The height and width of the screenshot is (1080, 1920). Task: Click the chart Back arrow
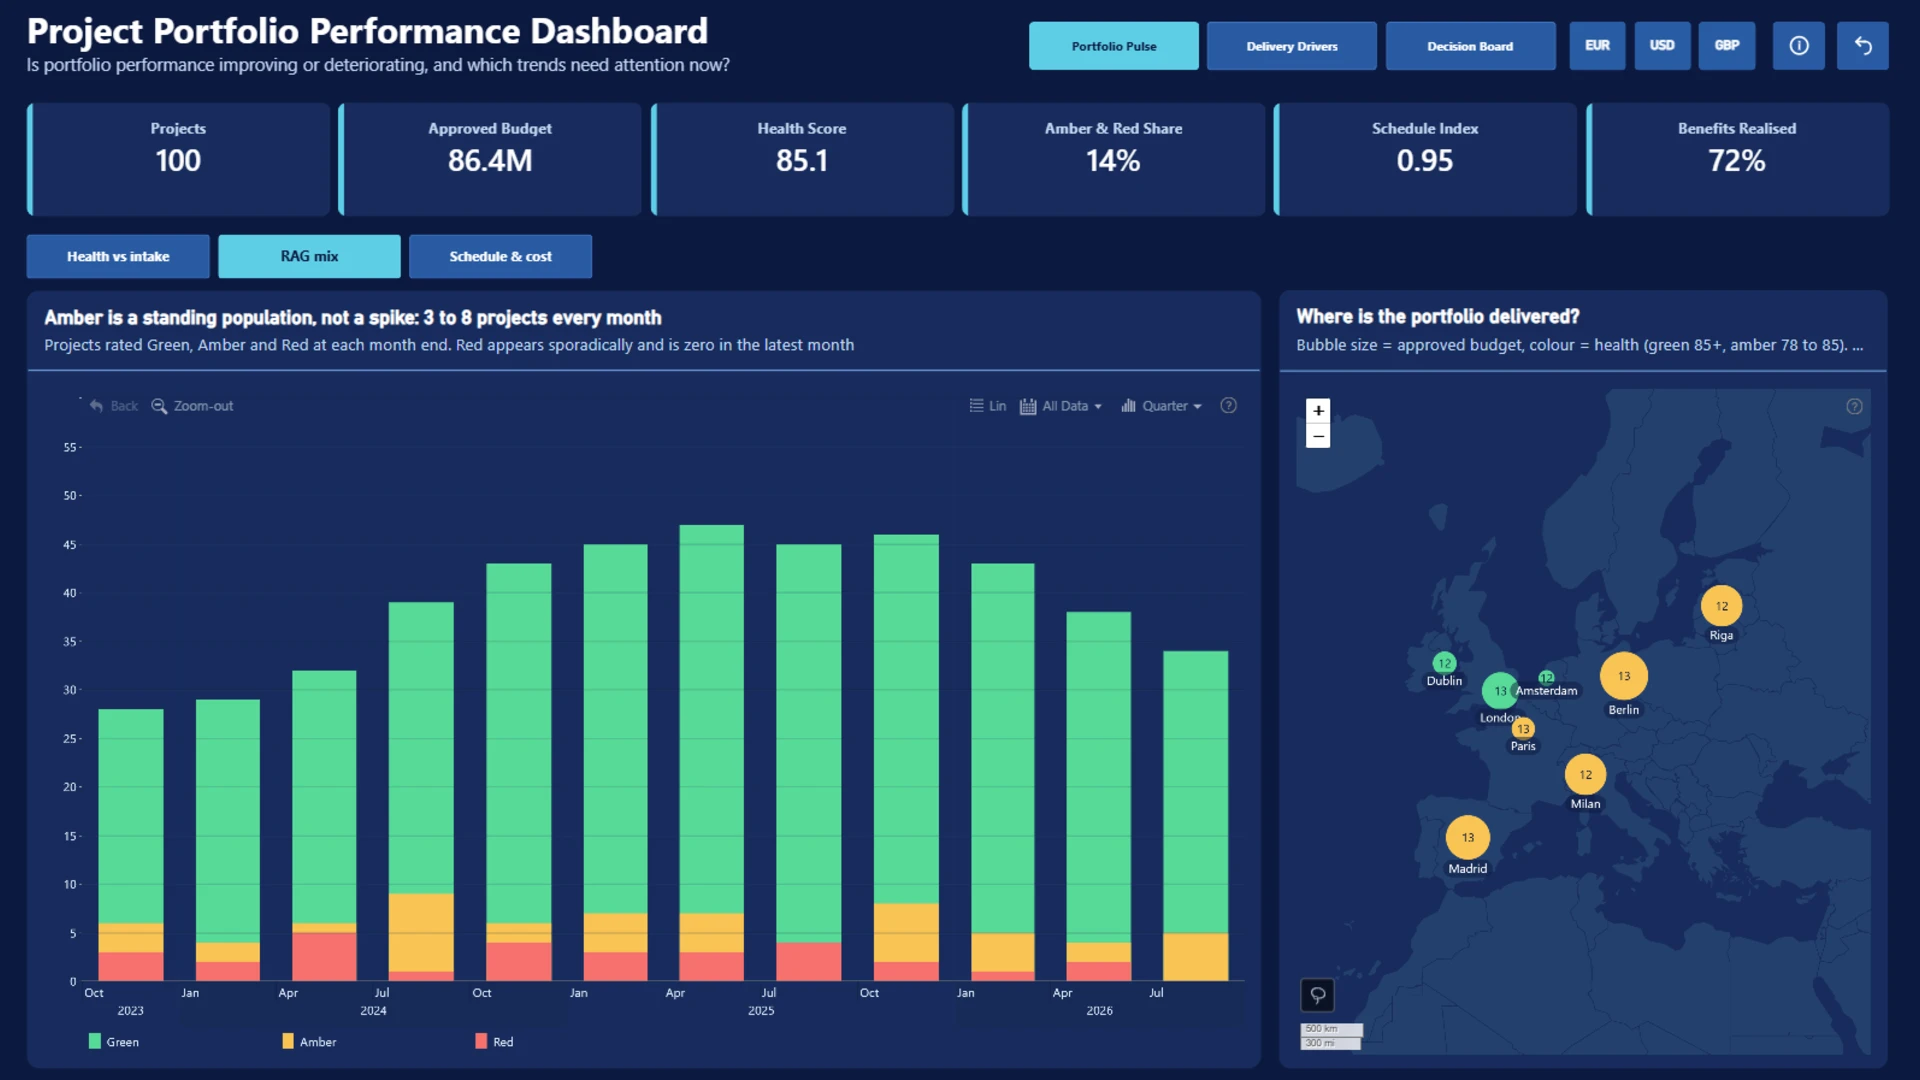(113, 406)
